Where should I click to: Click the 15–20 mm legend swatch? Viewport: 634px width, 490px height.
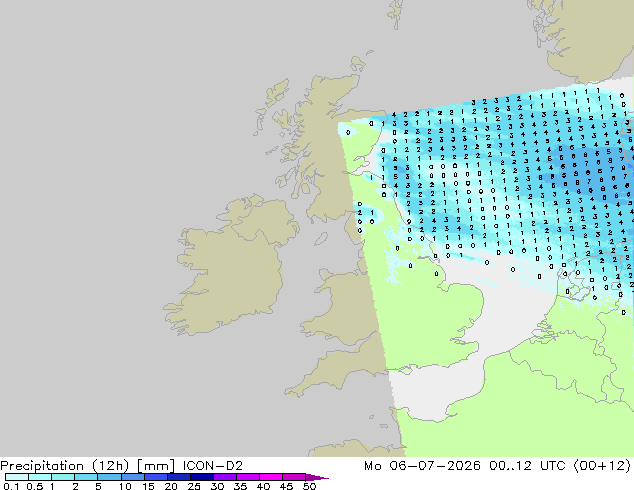click(x=155, y=477)
